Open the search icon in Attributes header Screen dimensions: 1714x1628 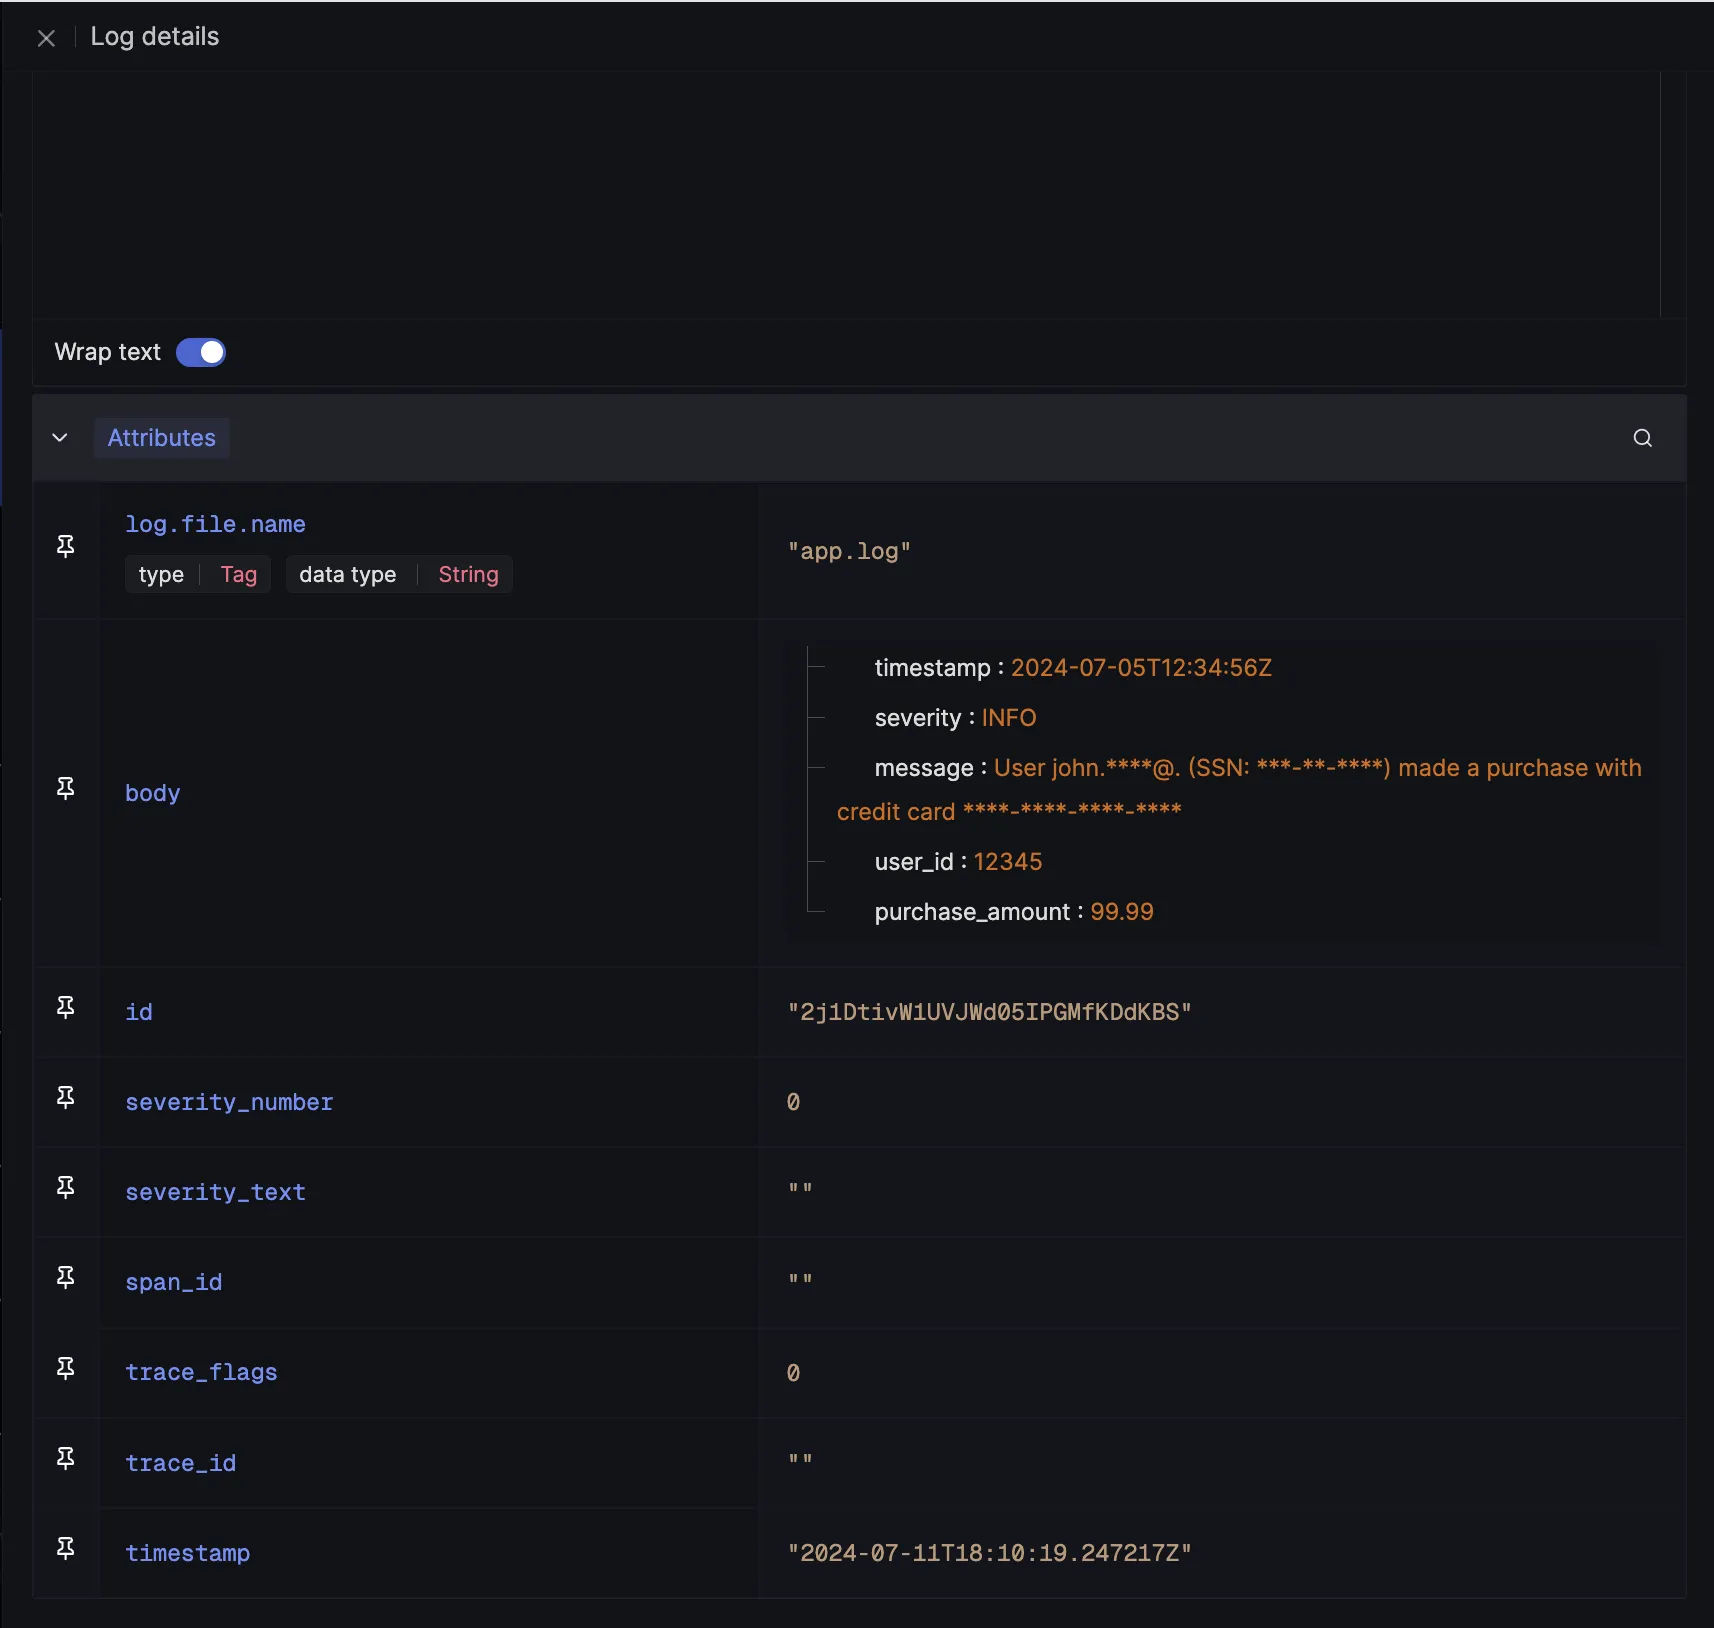point(1642,438)
